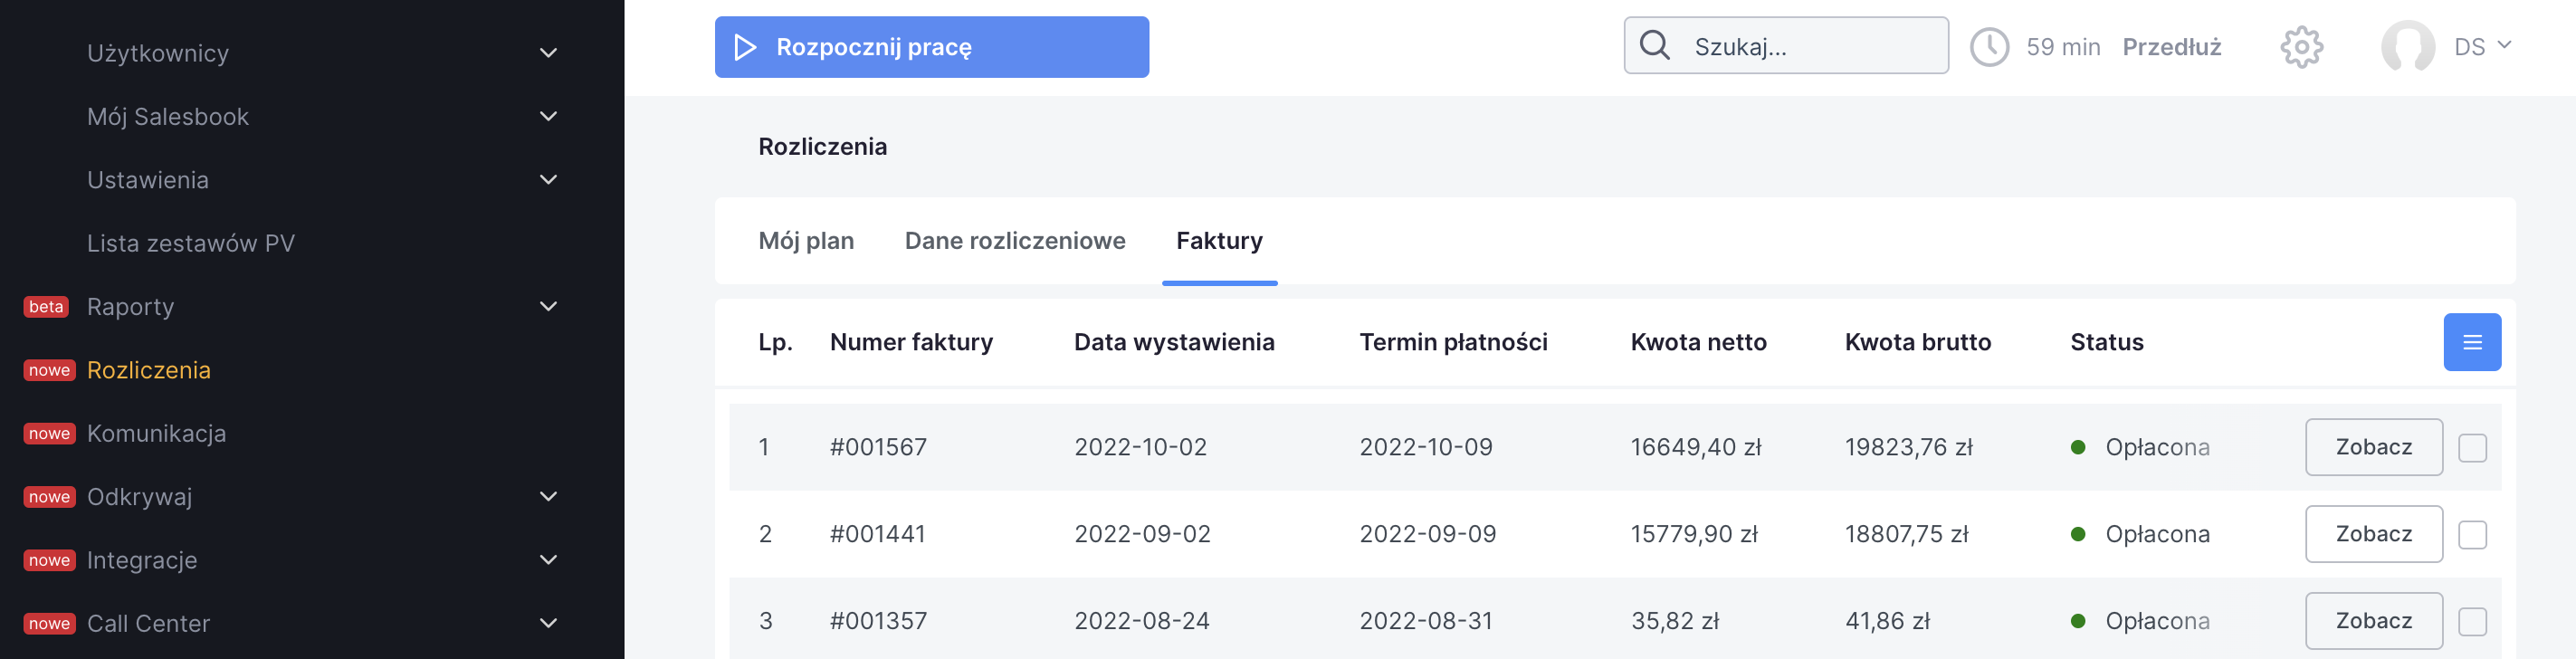Switch to the Mój plan tab
Screen dimensions: 2576x659
(x=806, y=241)
